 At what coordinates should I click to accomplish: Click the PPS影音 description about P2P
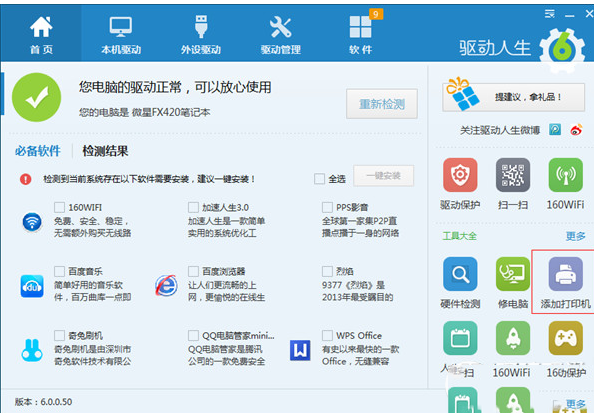(x=360, y=227)
